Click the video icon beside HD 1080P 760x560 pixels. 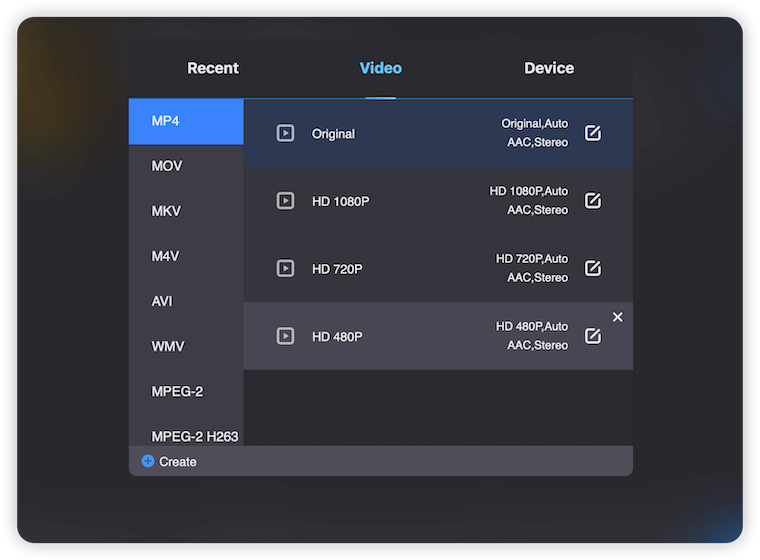(285, 201)
